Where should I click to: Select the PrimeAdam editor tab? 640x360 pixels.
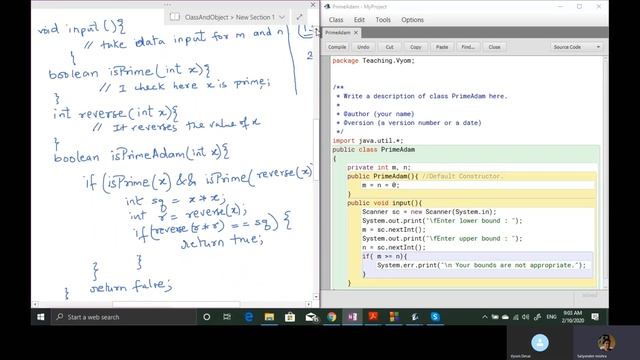coord(338,33)
